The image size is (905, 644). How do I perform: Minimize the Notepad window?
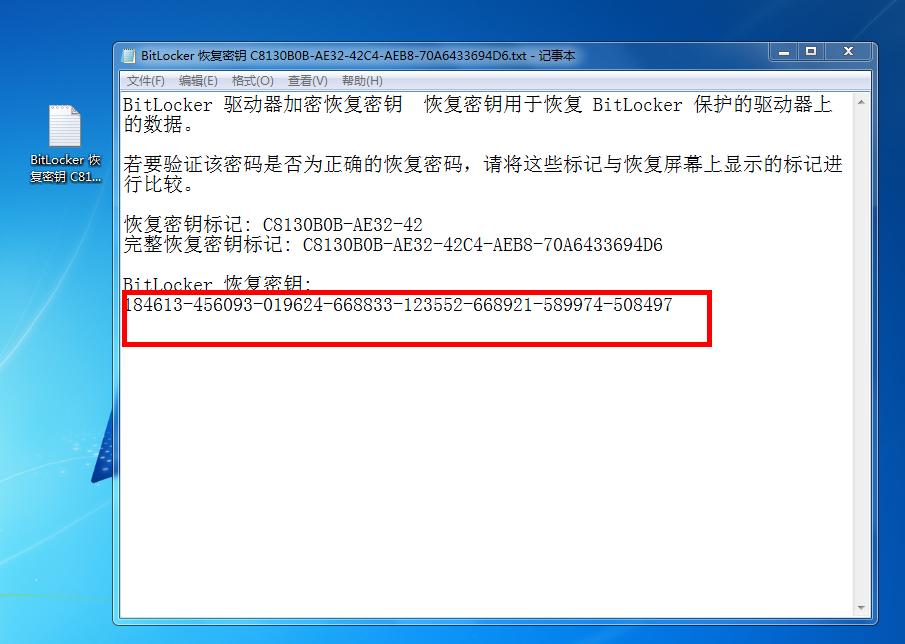pyautogui.click(x=783, y=52)
